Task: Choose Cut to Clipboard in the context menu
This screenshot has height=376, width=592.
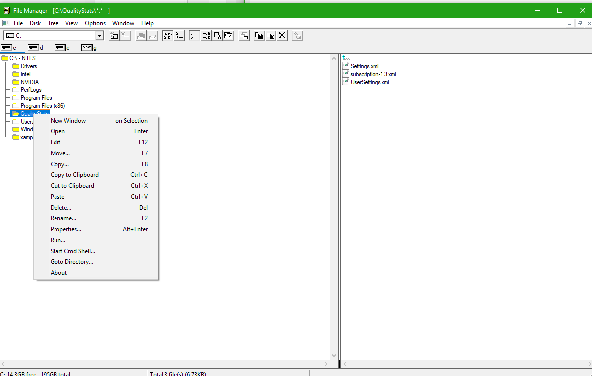Action: pos(96,186)
